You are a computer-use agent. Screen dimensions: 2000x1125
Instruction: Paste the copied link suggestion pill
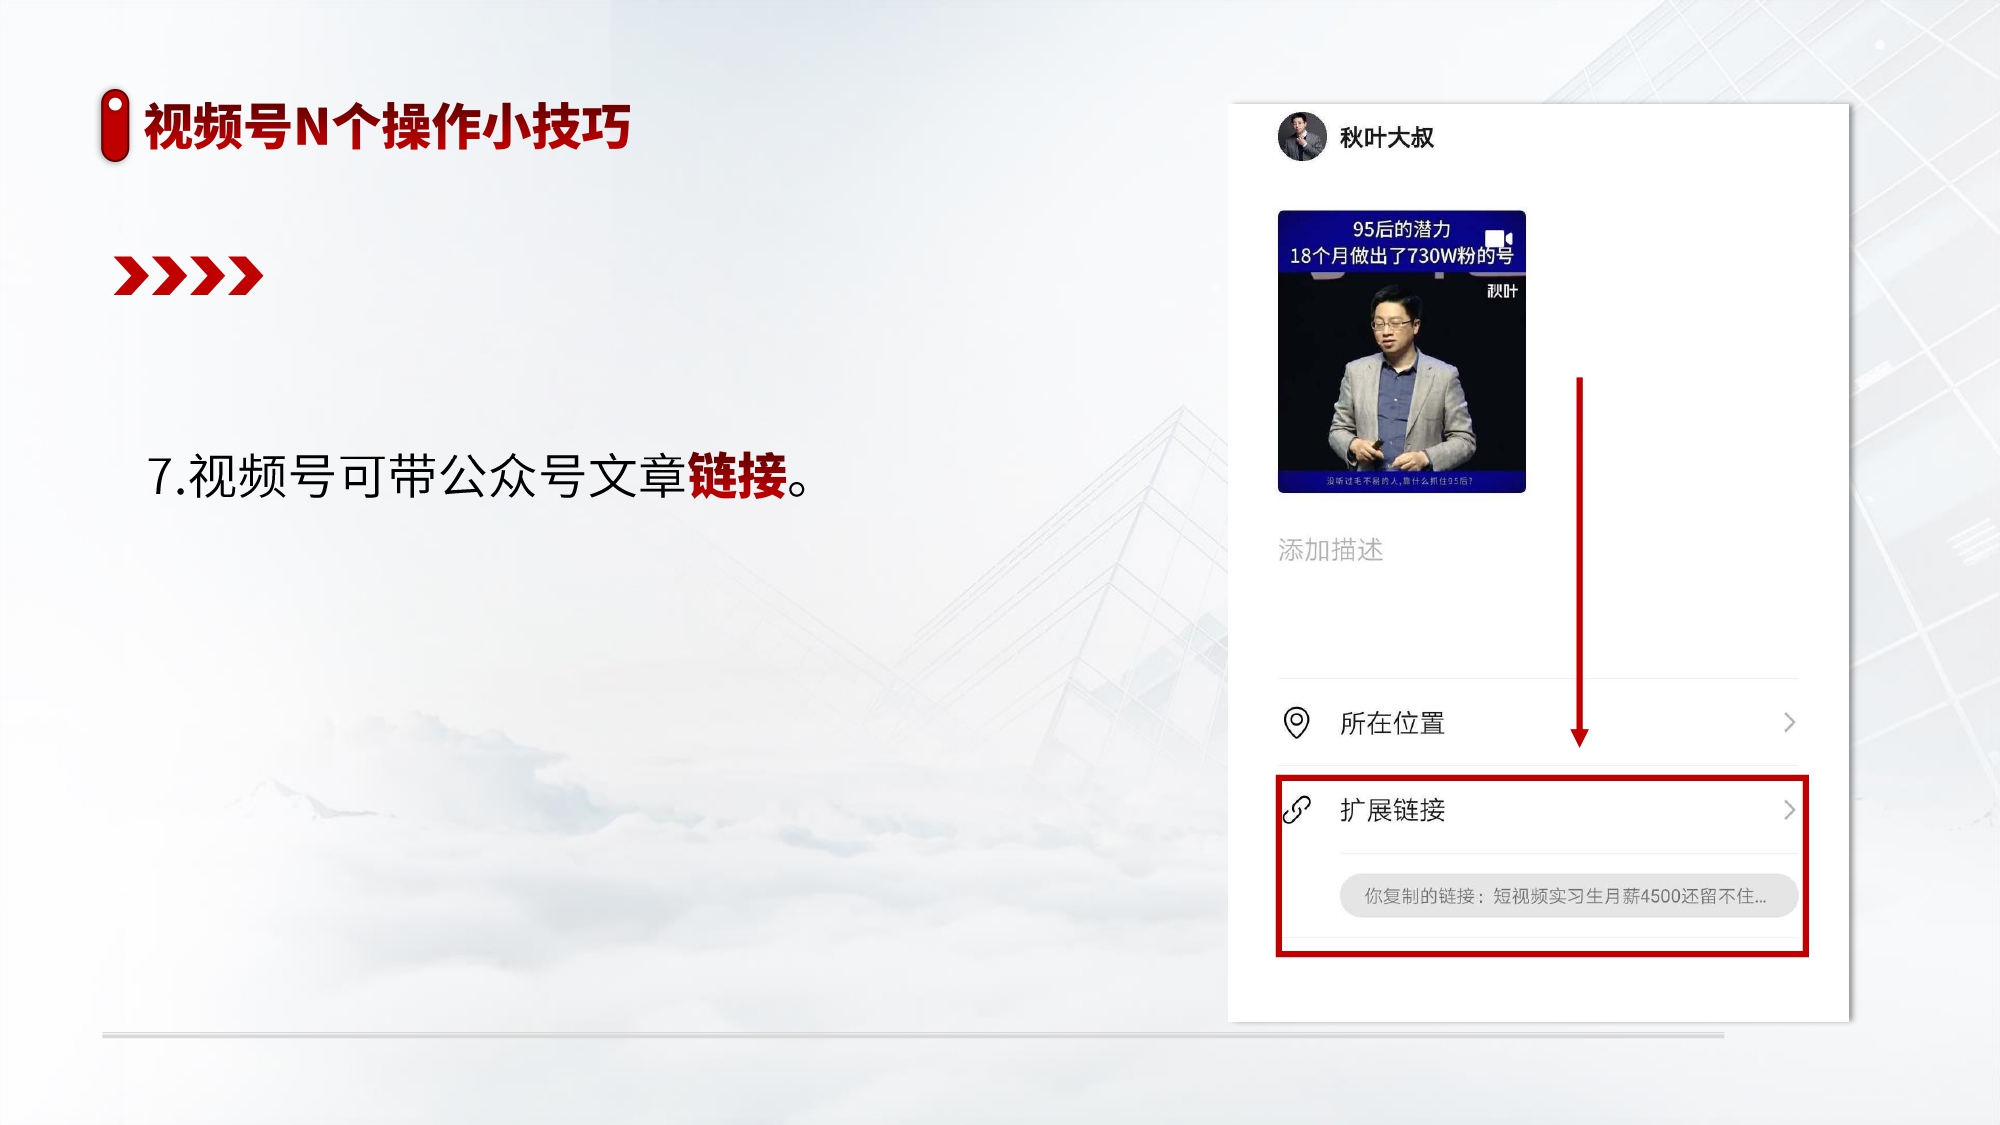click(1568, 896)
